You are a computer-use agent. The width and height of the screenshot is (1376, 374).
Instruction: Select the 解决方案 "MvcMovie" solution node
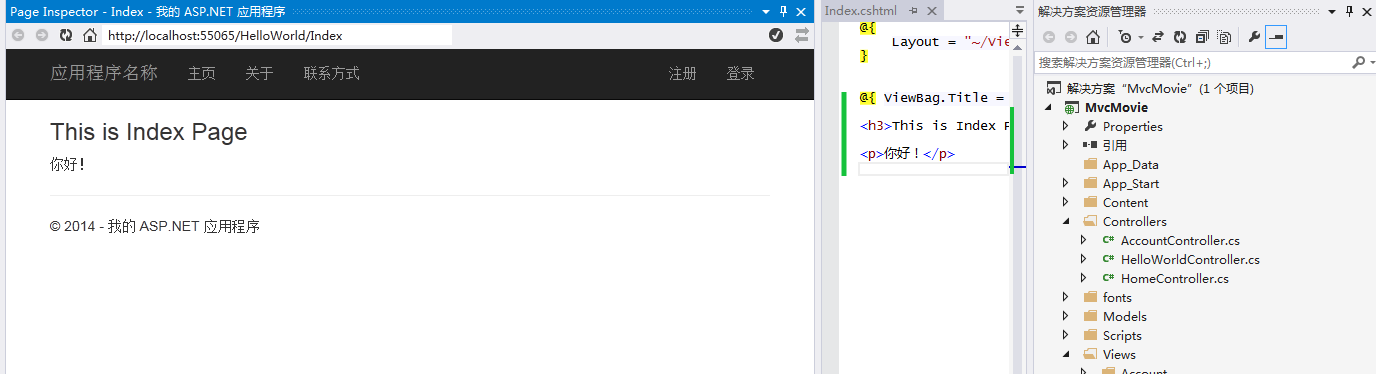pos(1160,88)
